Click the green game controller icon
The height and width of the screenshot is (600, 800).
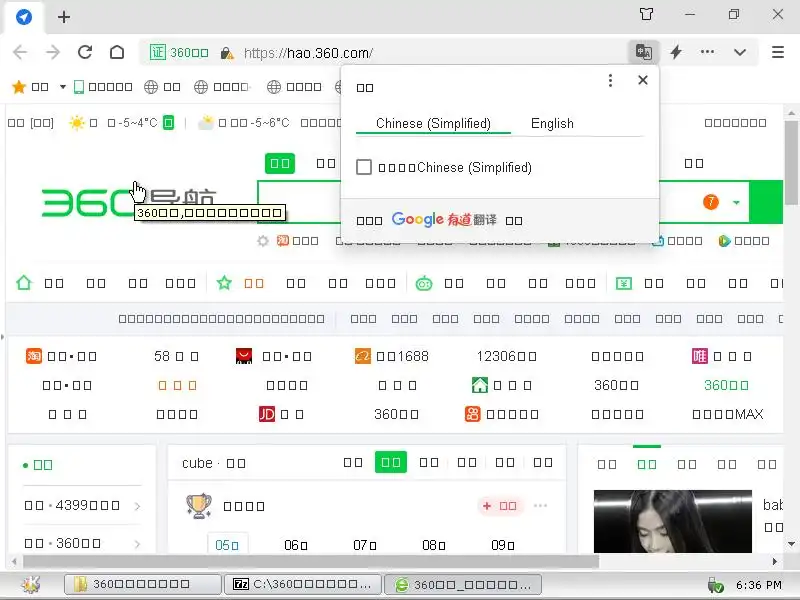click(424, 283)
